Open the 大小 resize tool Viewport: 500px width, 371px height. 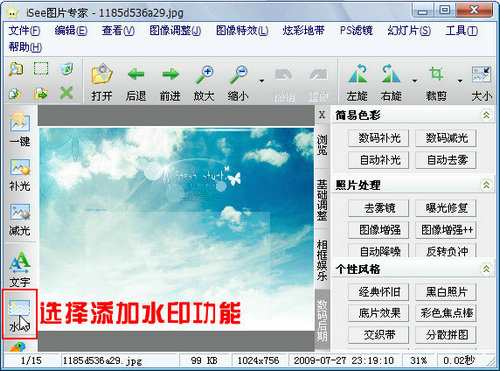click(481, 74)
